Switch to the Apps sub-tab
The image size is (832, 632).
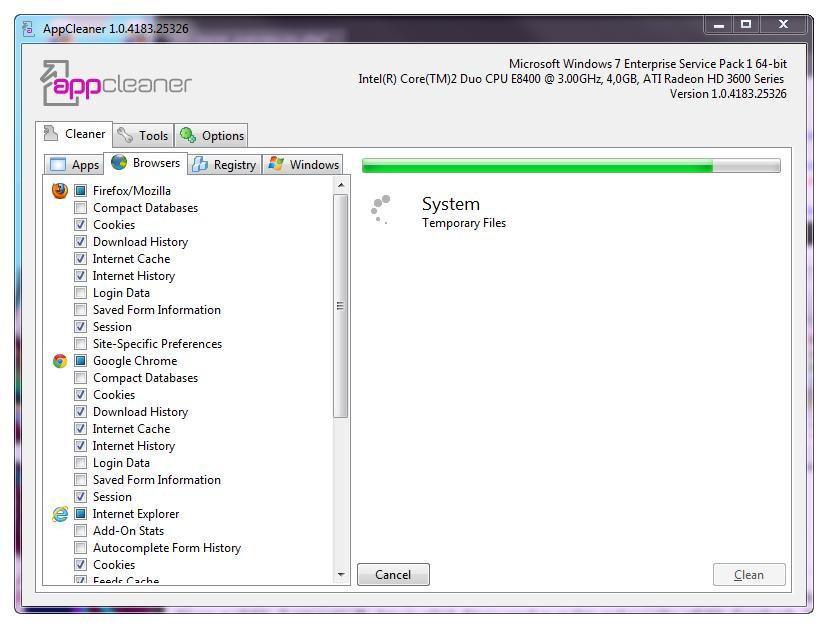pos(74,165)
